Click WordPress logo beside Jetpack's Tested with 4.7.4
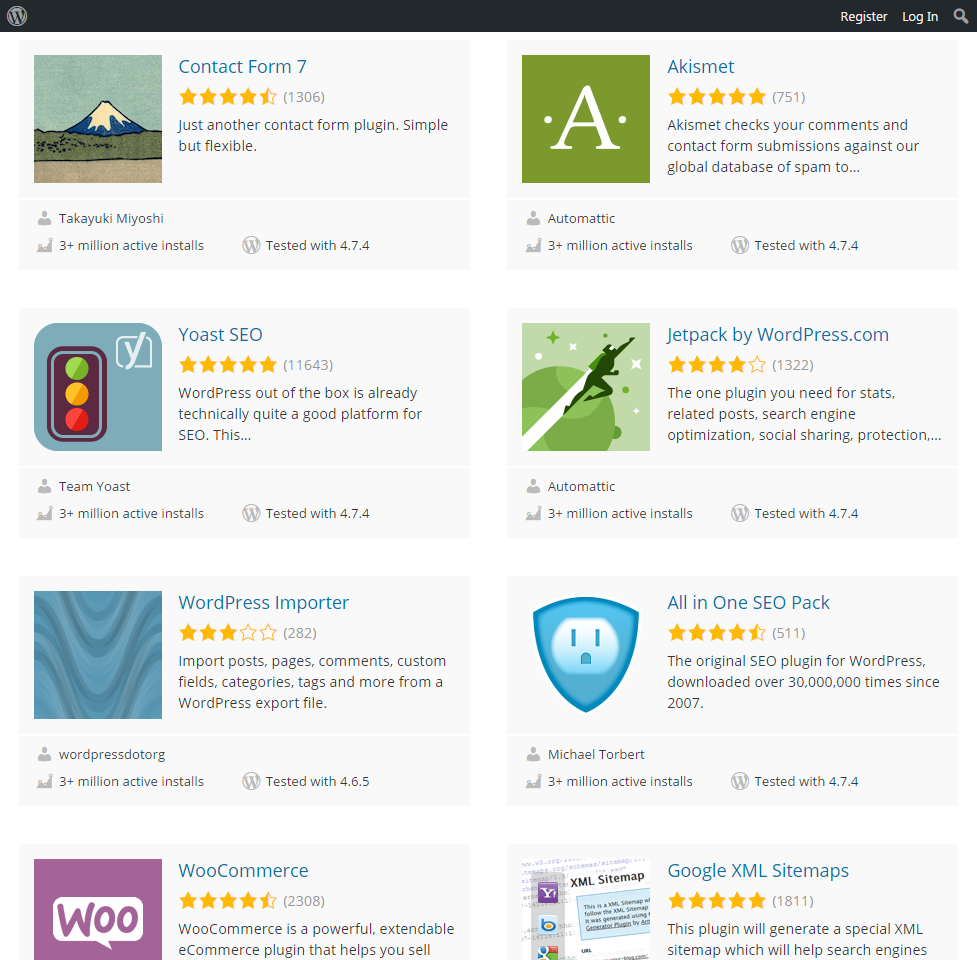The height and width of the screenshot is (960, 977). pos(740,513)
